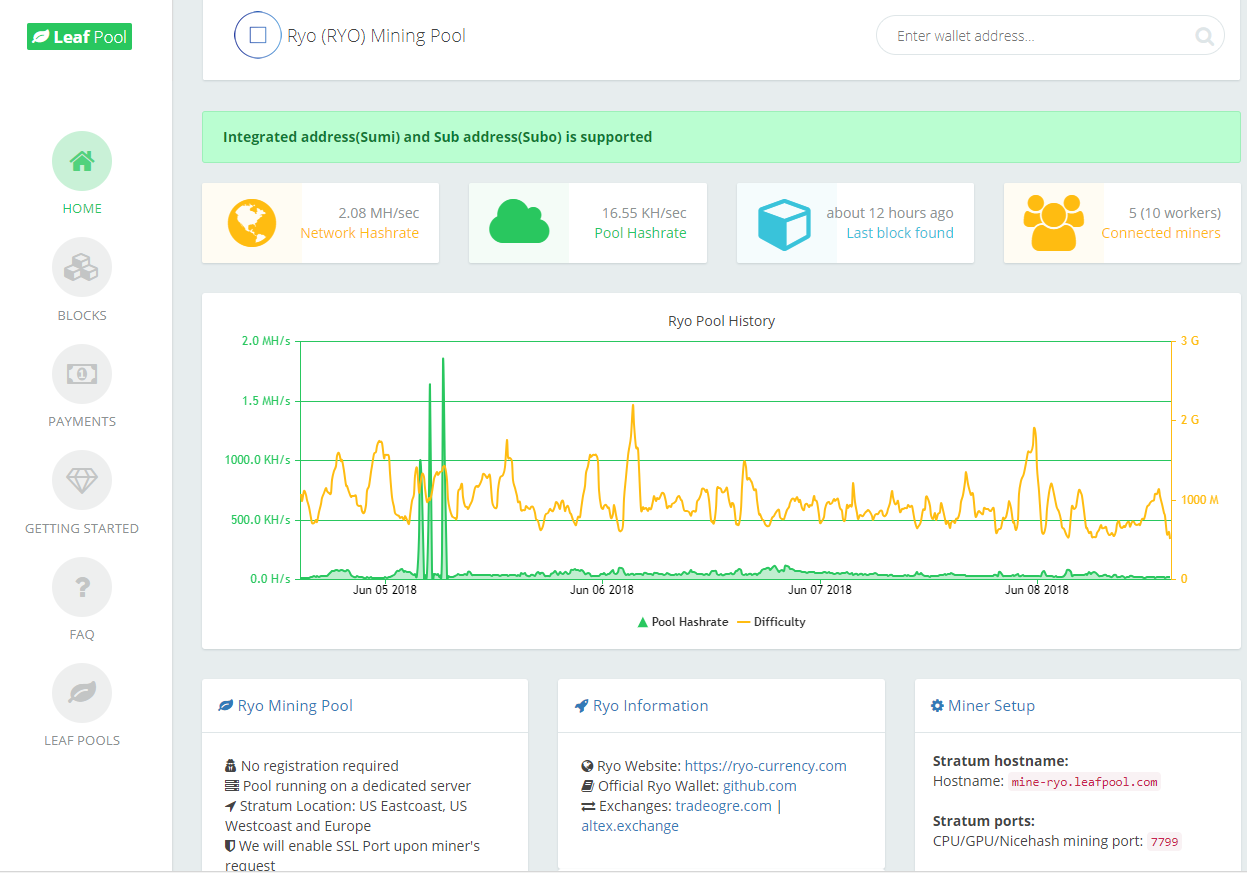
Task: Click the about 12 hours ago text
Action: pos(890,213)
